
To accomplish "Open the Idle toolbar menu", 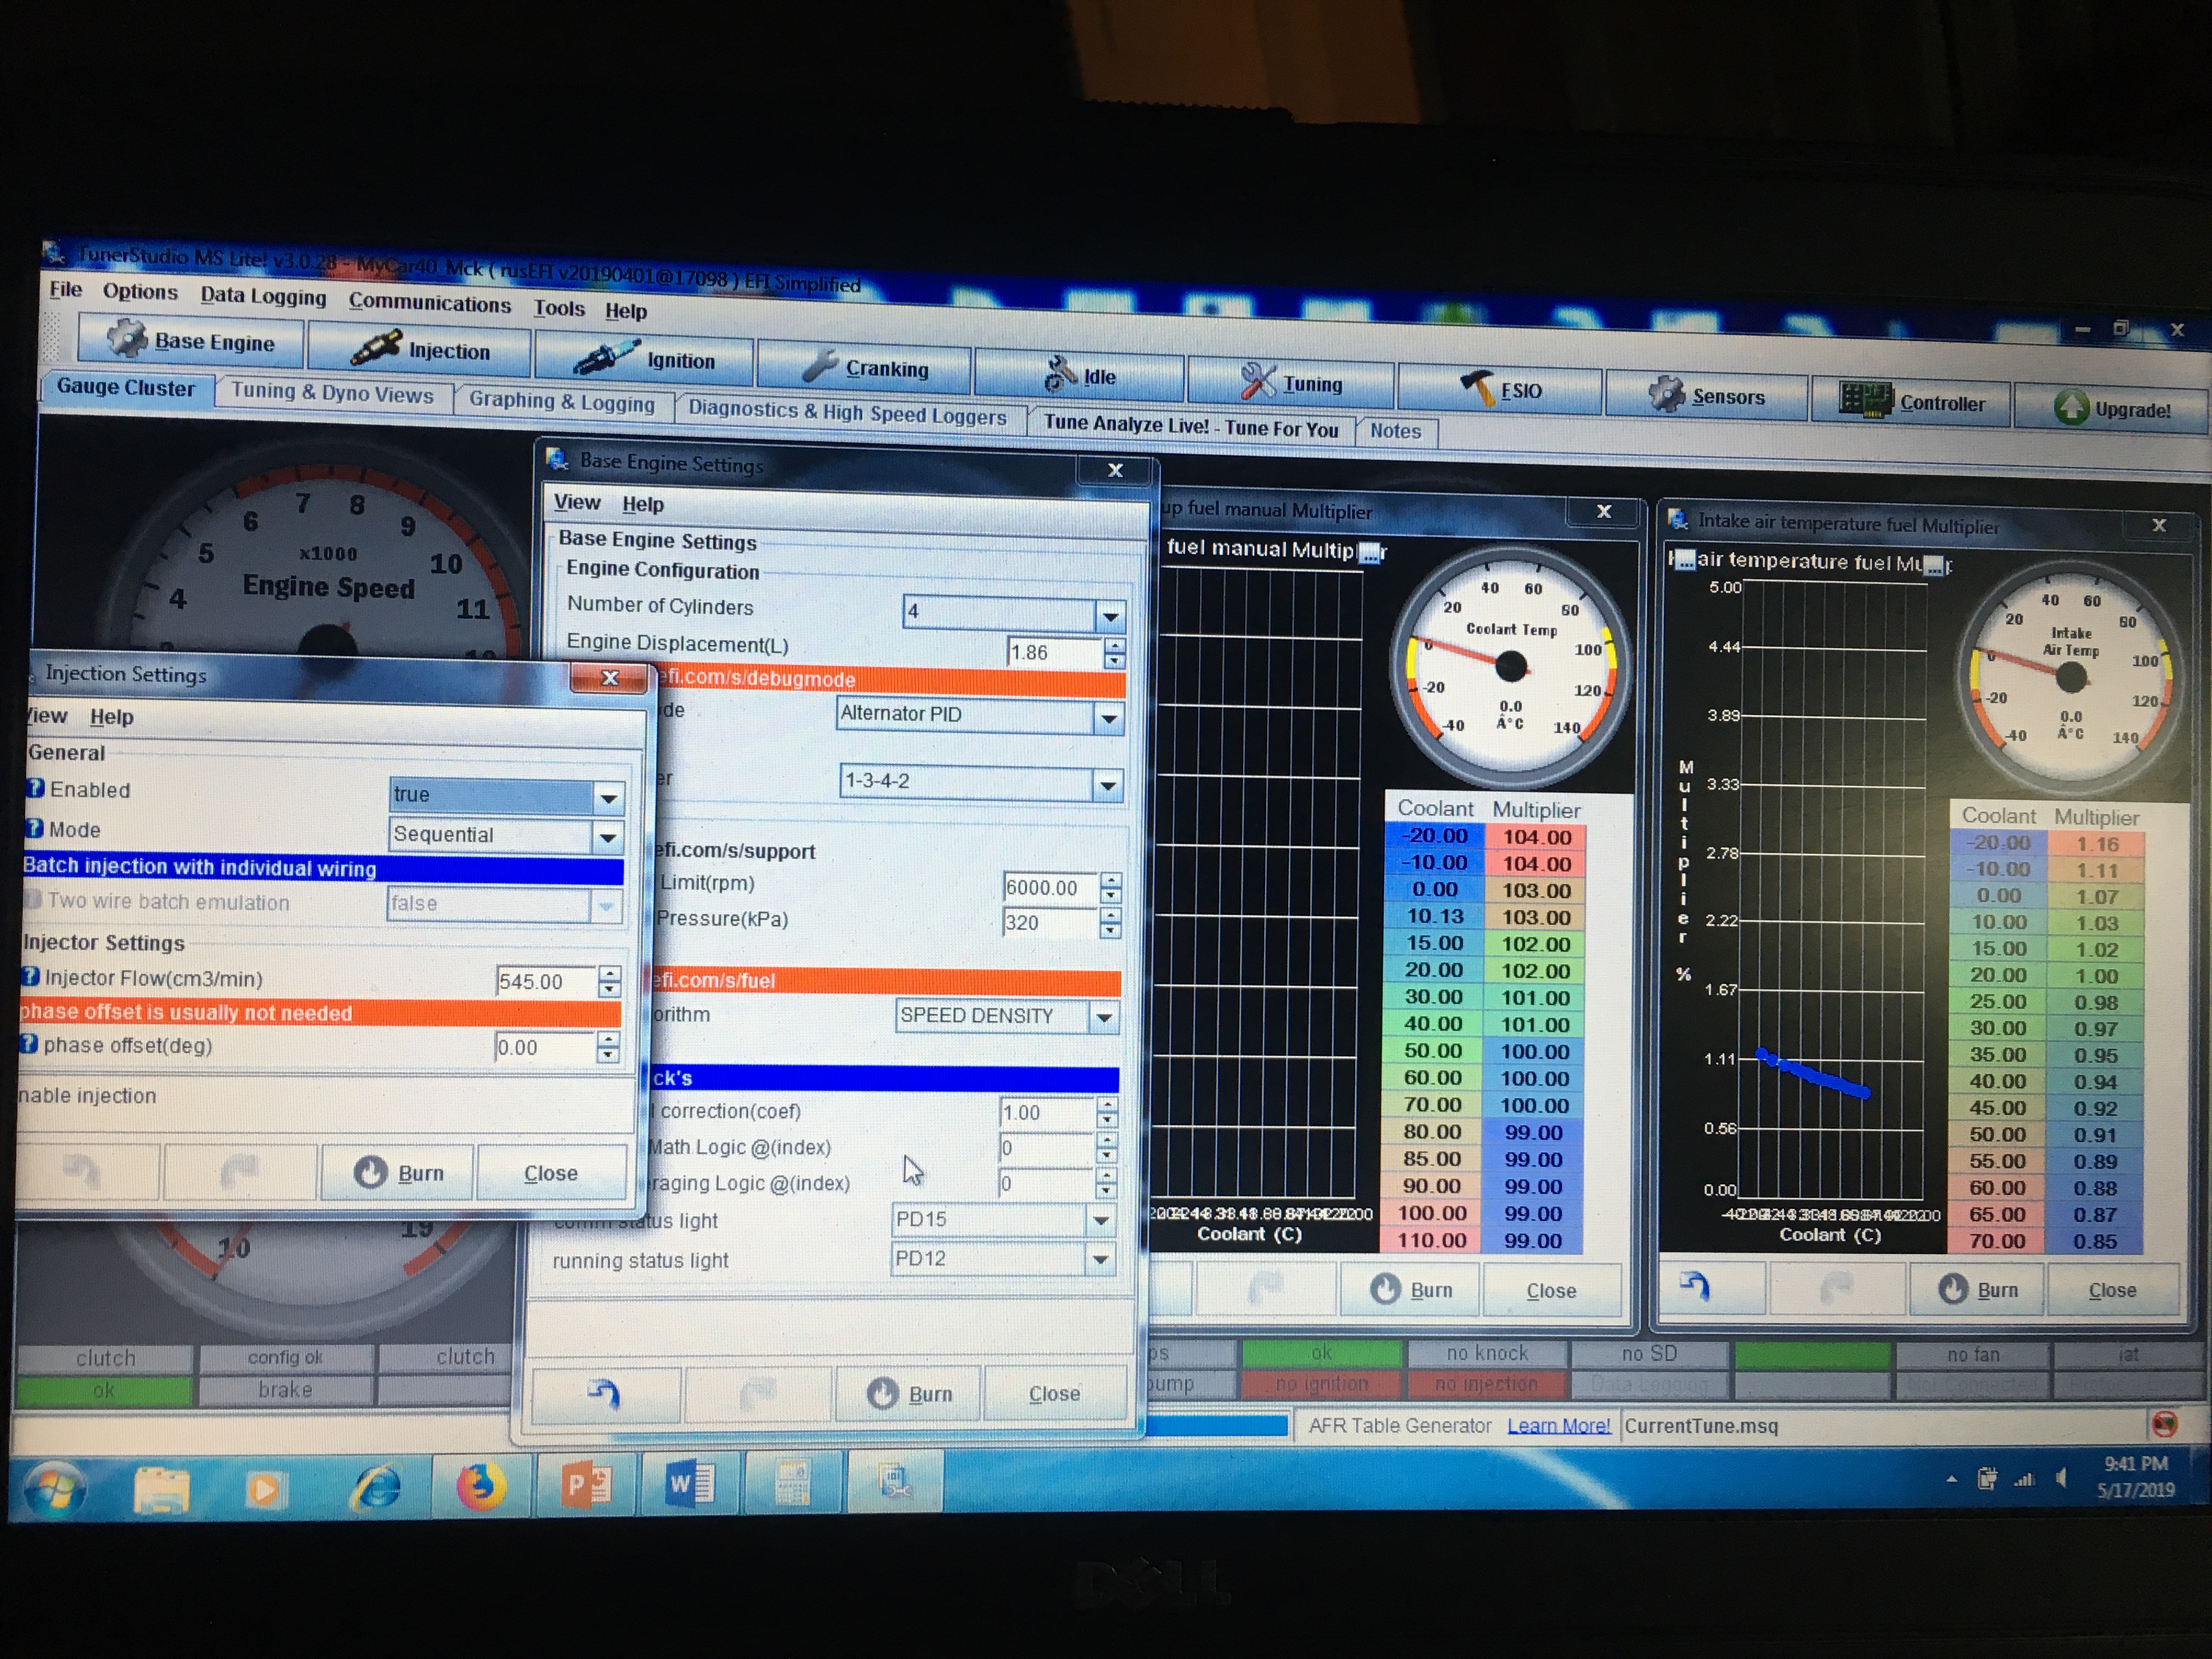I will click(x=1079, y=376).
